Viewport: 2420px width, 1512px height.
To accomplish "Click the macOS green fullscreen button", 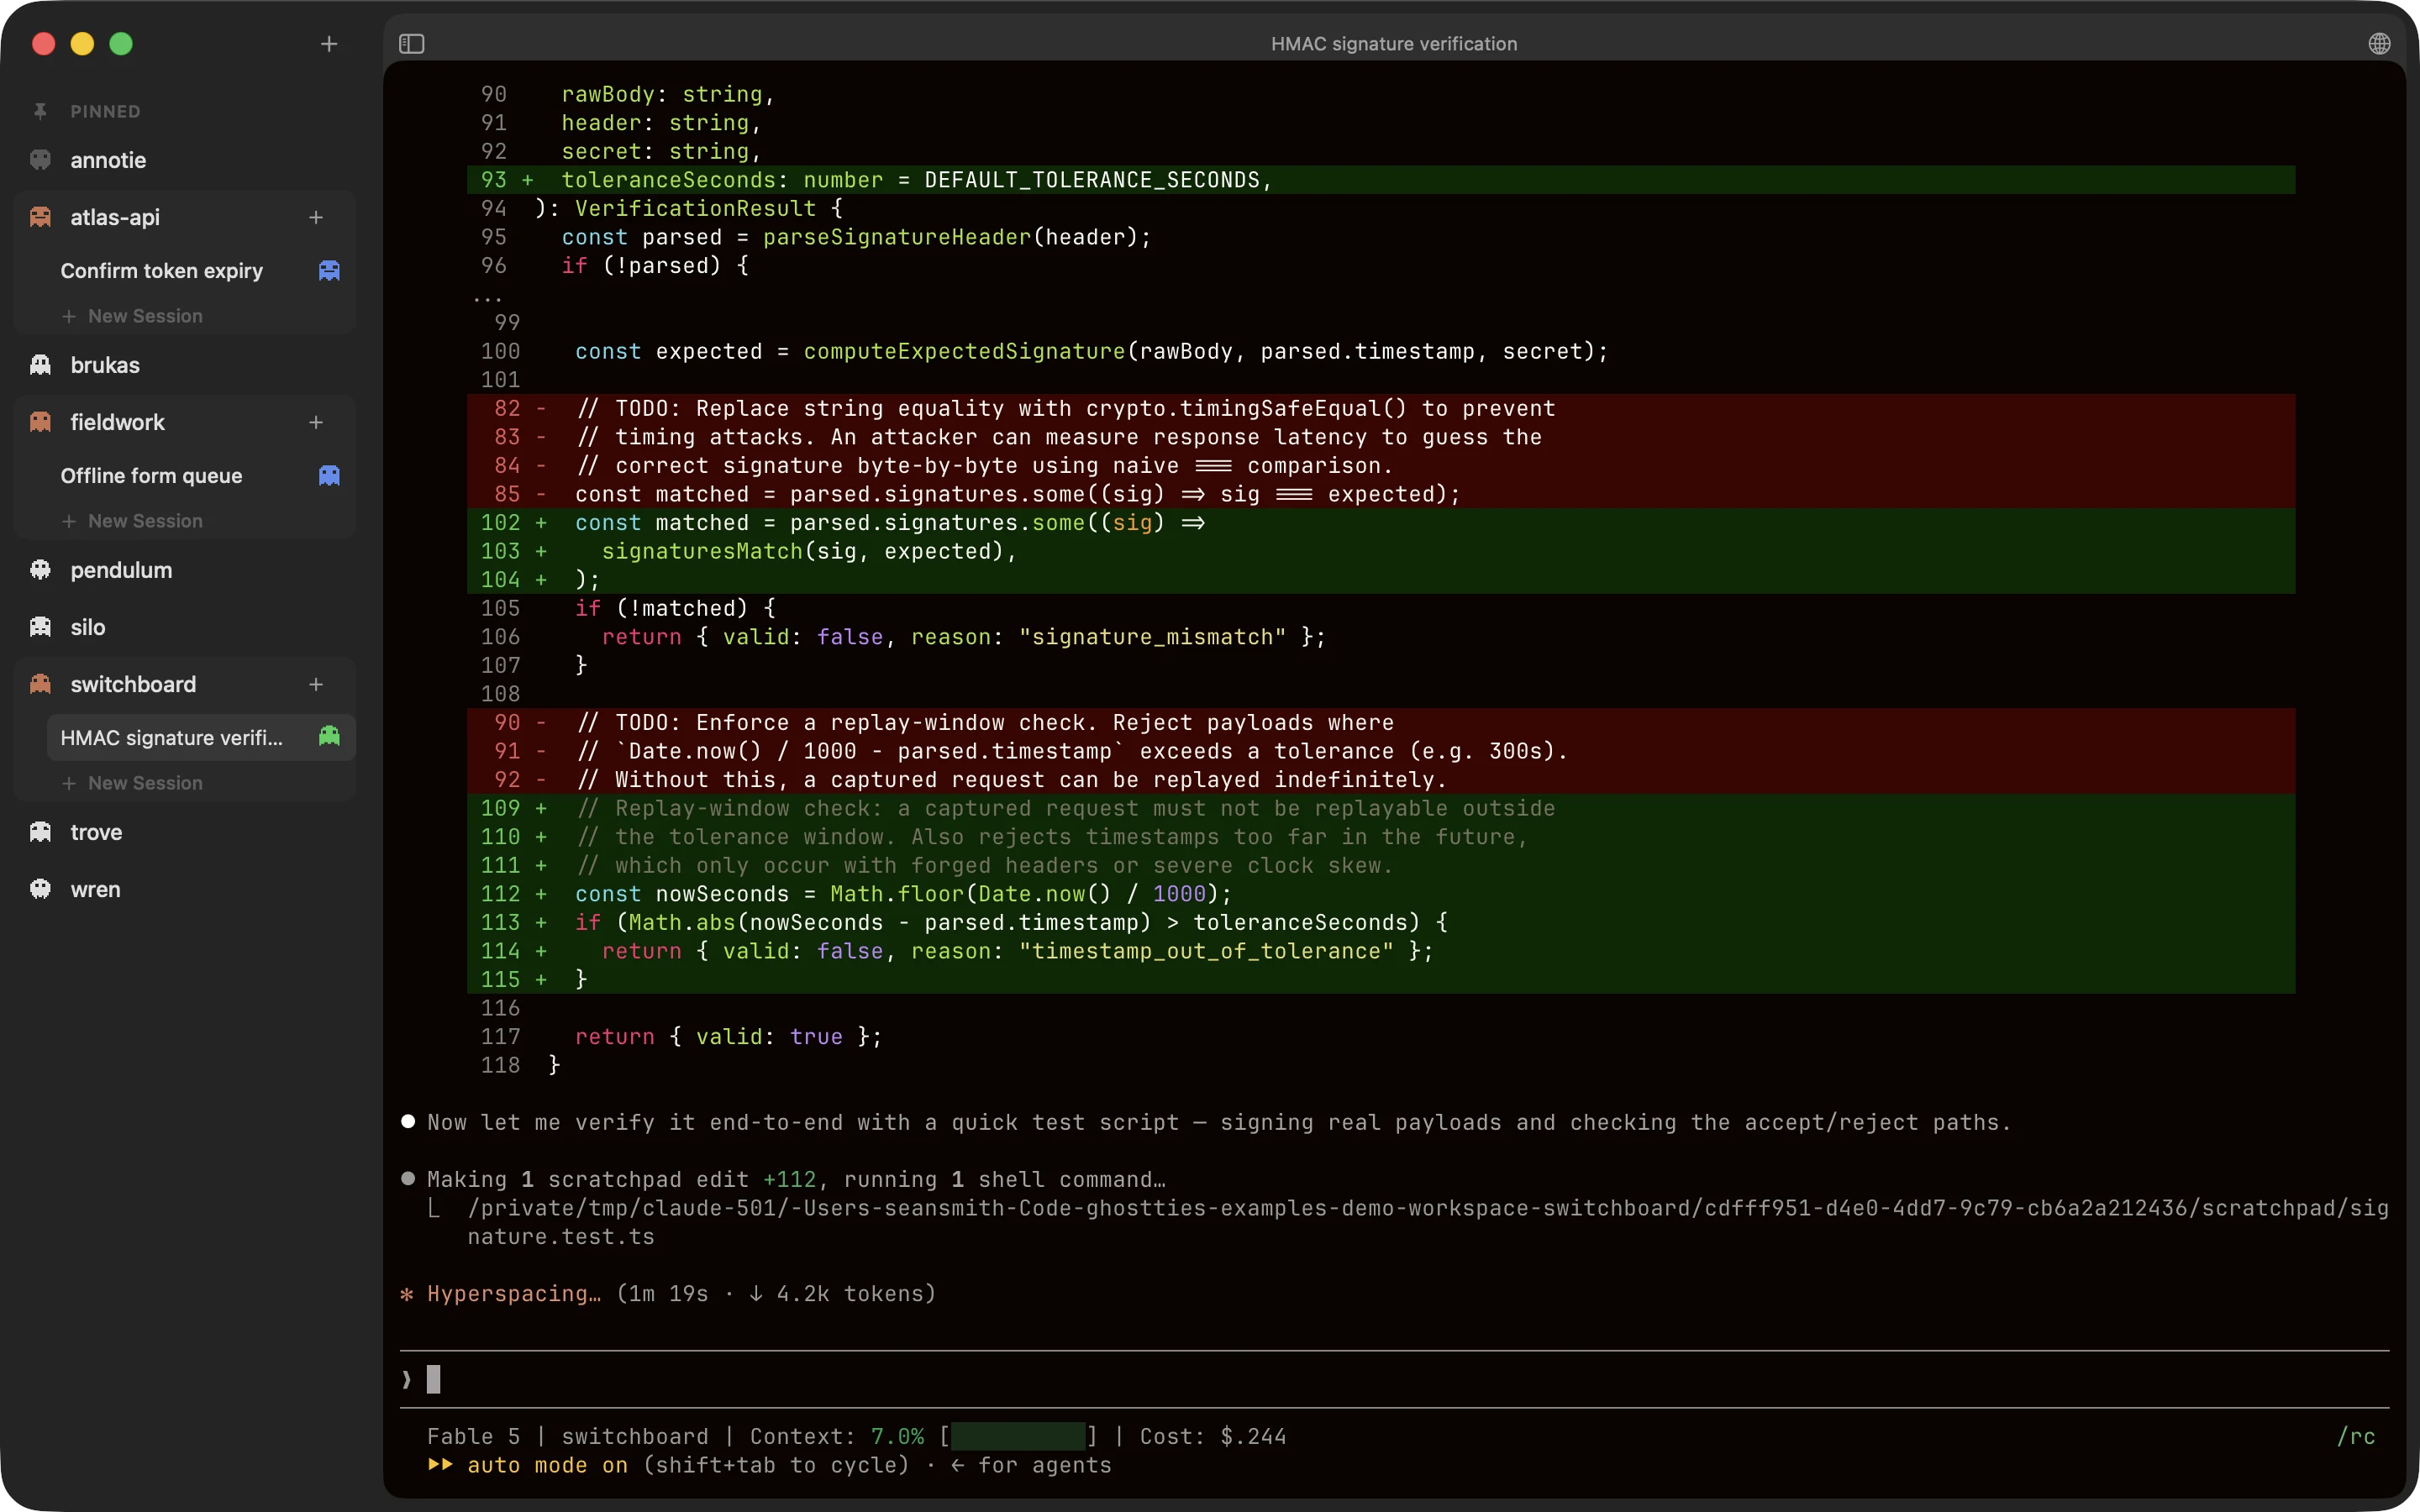I will point(121,44).
